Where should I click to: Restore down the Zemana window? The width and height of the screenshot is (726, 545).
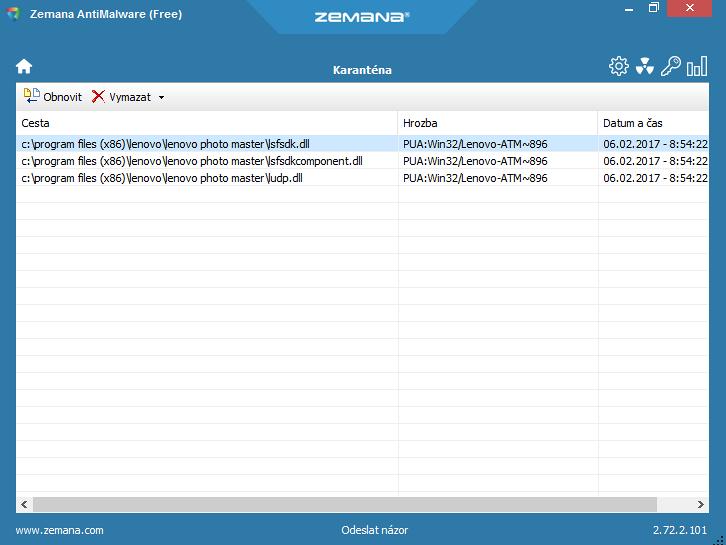click(x=653, y=8)
